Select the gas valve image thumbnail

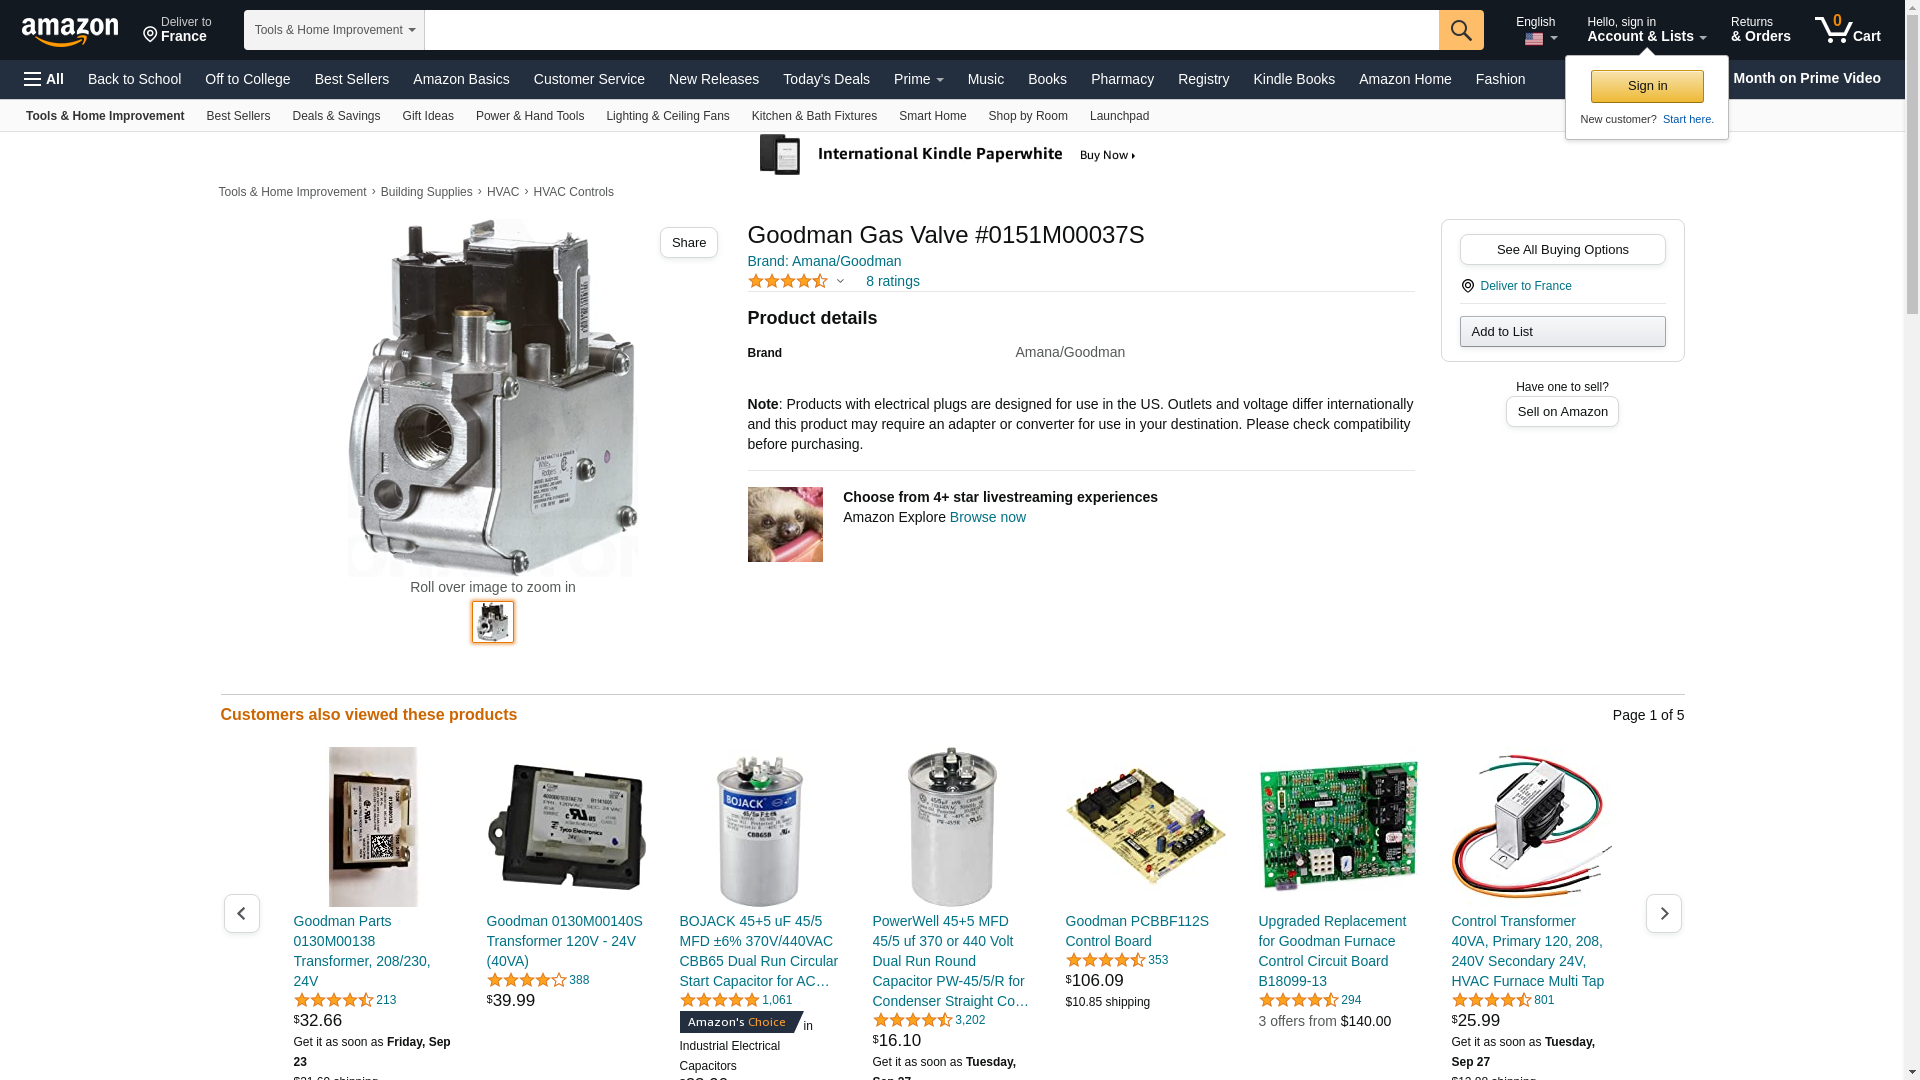pos(493,622)
